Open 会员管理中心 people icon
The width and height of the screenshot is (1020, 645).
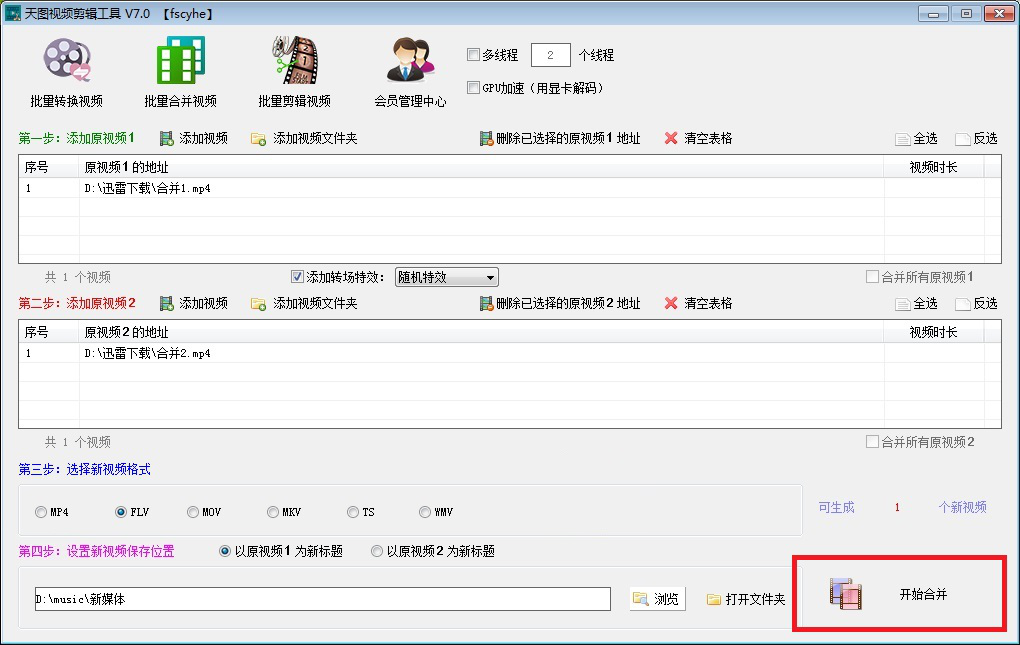(x=410, y=60)
